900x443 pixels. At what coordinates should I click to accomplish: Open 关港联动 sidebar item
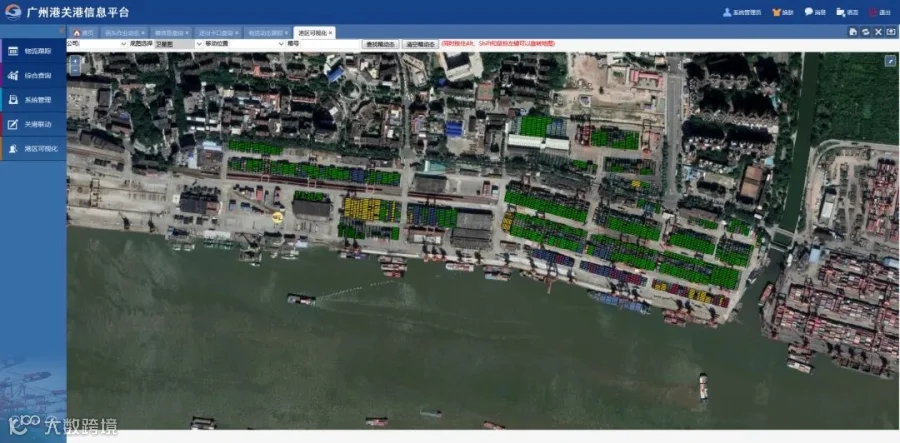click(33, 125)
